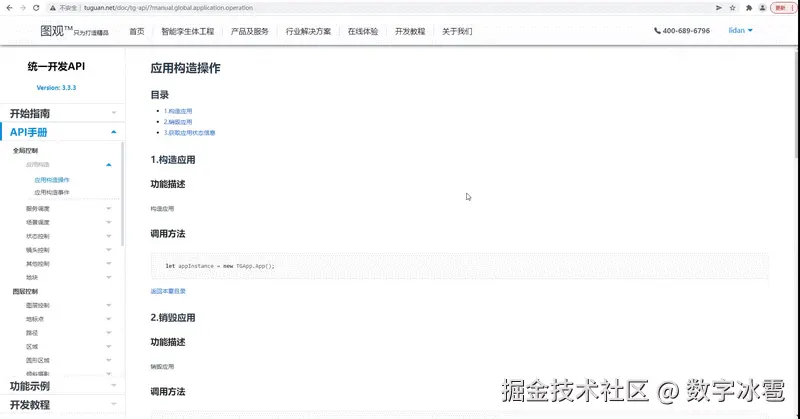The height and width of the screenshot is (419, 800).
Task: Open the browser profile avatar icon
Action: 762,8
